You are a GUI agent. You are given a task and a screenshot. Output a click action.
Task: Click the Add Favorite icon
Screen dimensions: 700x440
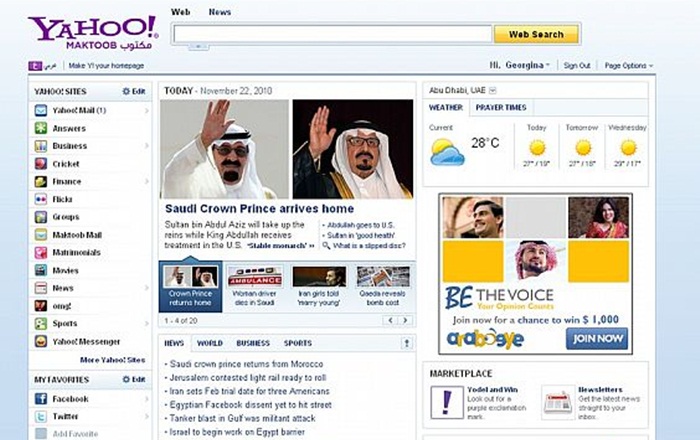coord(41,434)
